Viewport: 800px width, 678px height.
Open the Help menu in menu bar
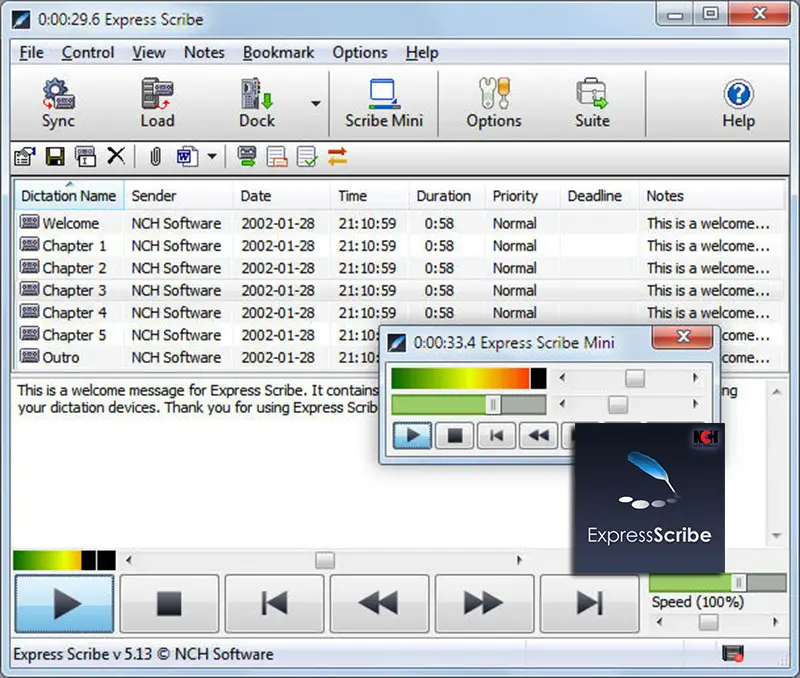click(x=422, y=53)
